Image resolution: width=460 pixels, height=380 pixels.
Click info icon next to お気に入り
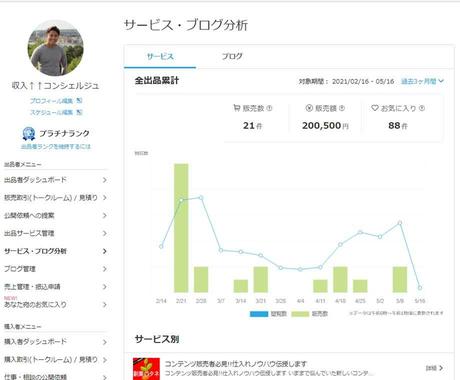click(422, 108)
